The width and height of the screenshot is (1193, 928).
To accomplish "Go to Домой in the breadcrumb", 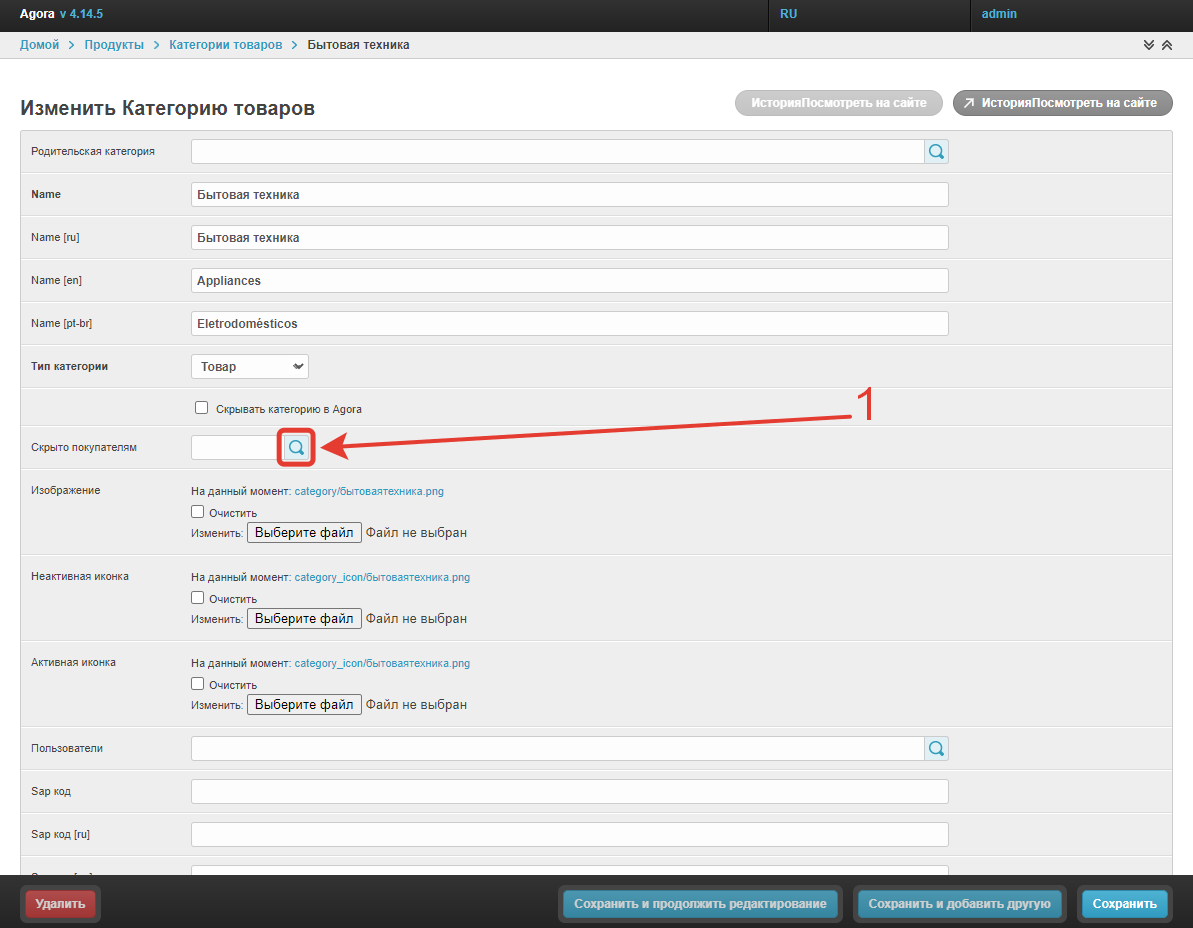I will 39,46.
